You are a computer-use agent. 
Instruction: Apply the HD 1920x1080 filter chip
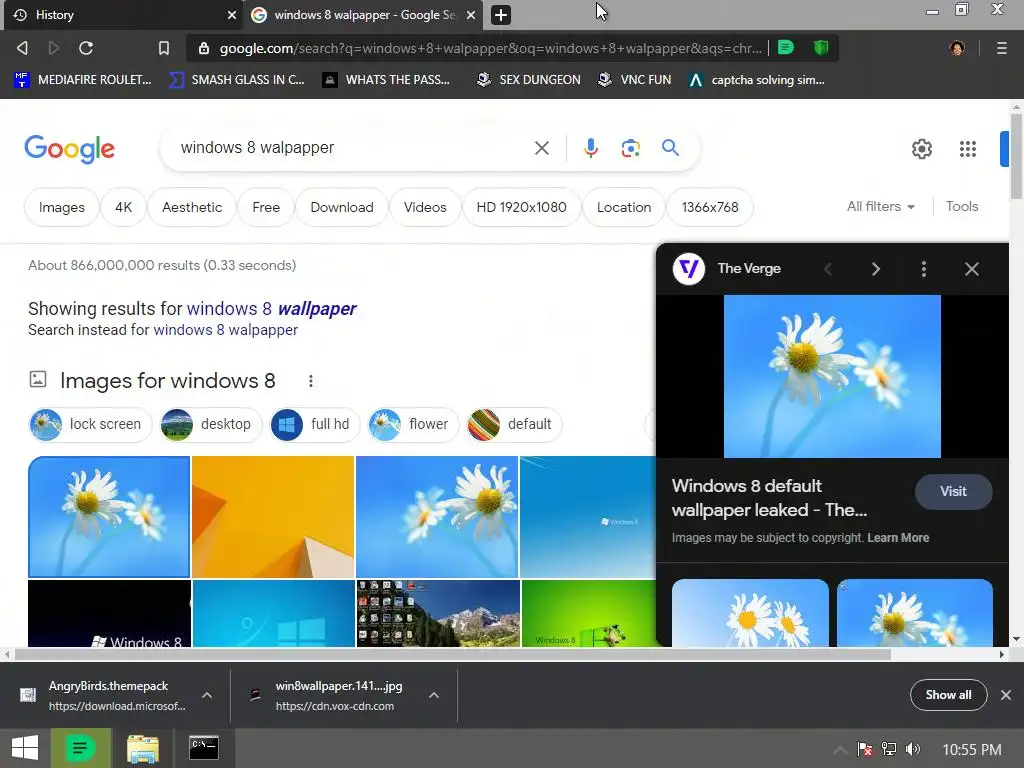(x=521, y=207)
